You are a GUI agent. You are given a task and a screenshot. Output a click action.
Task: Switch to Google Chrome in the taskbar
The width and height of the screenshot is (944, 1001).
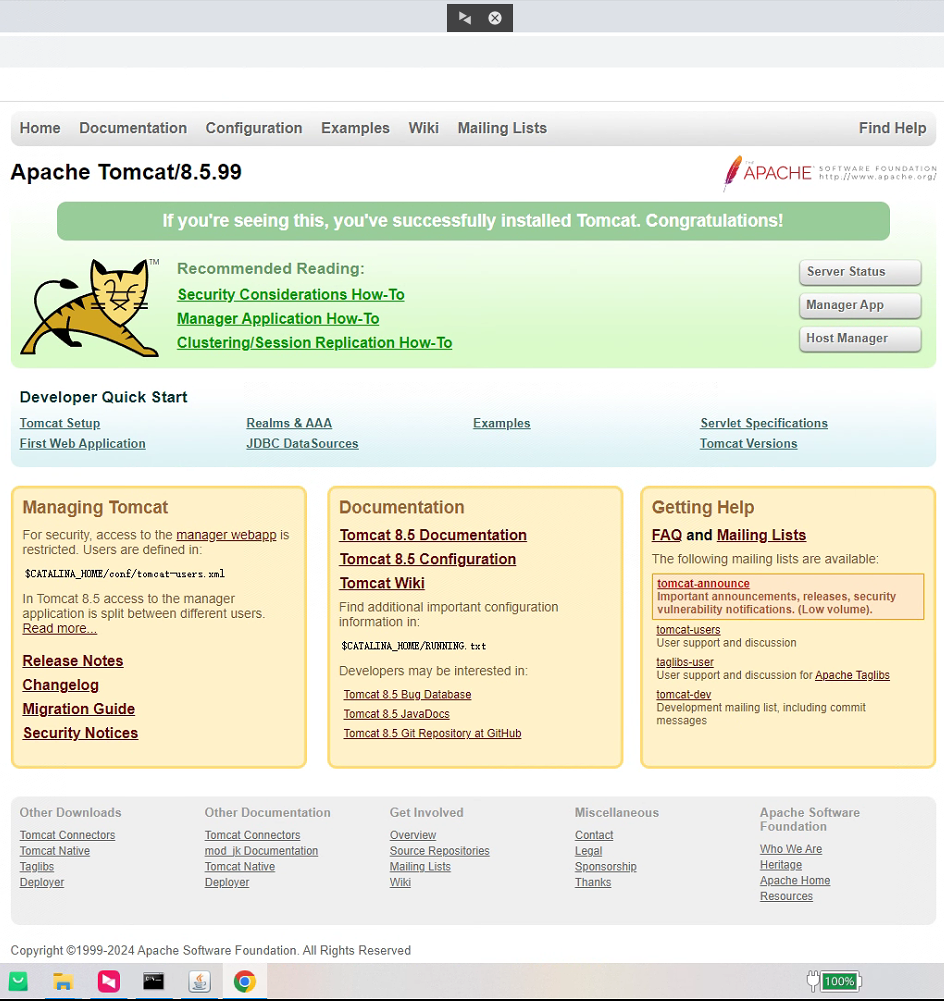point(244,981)
